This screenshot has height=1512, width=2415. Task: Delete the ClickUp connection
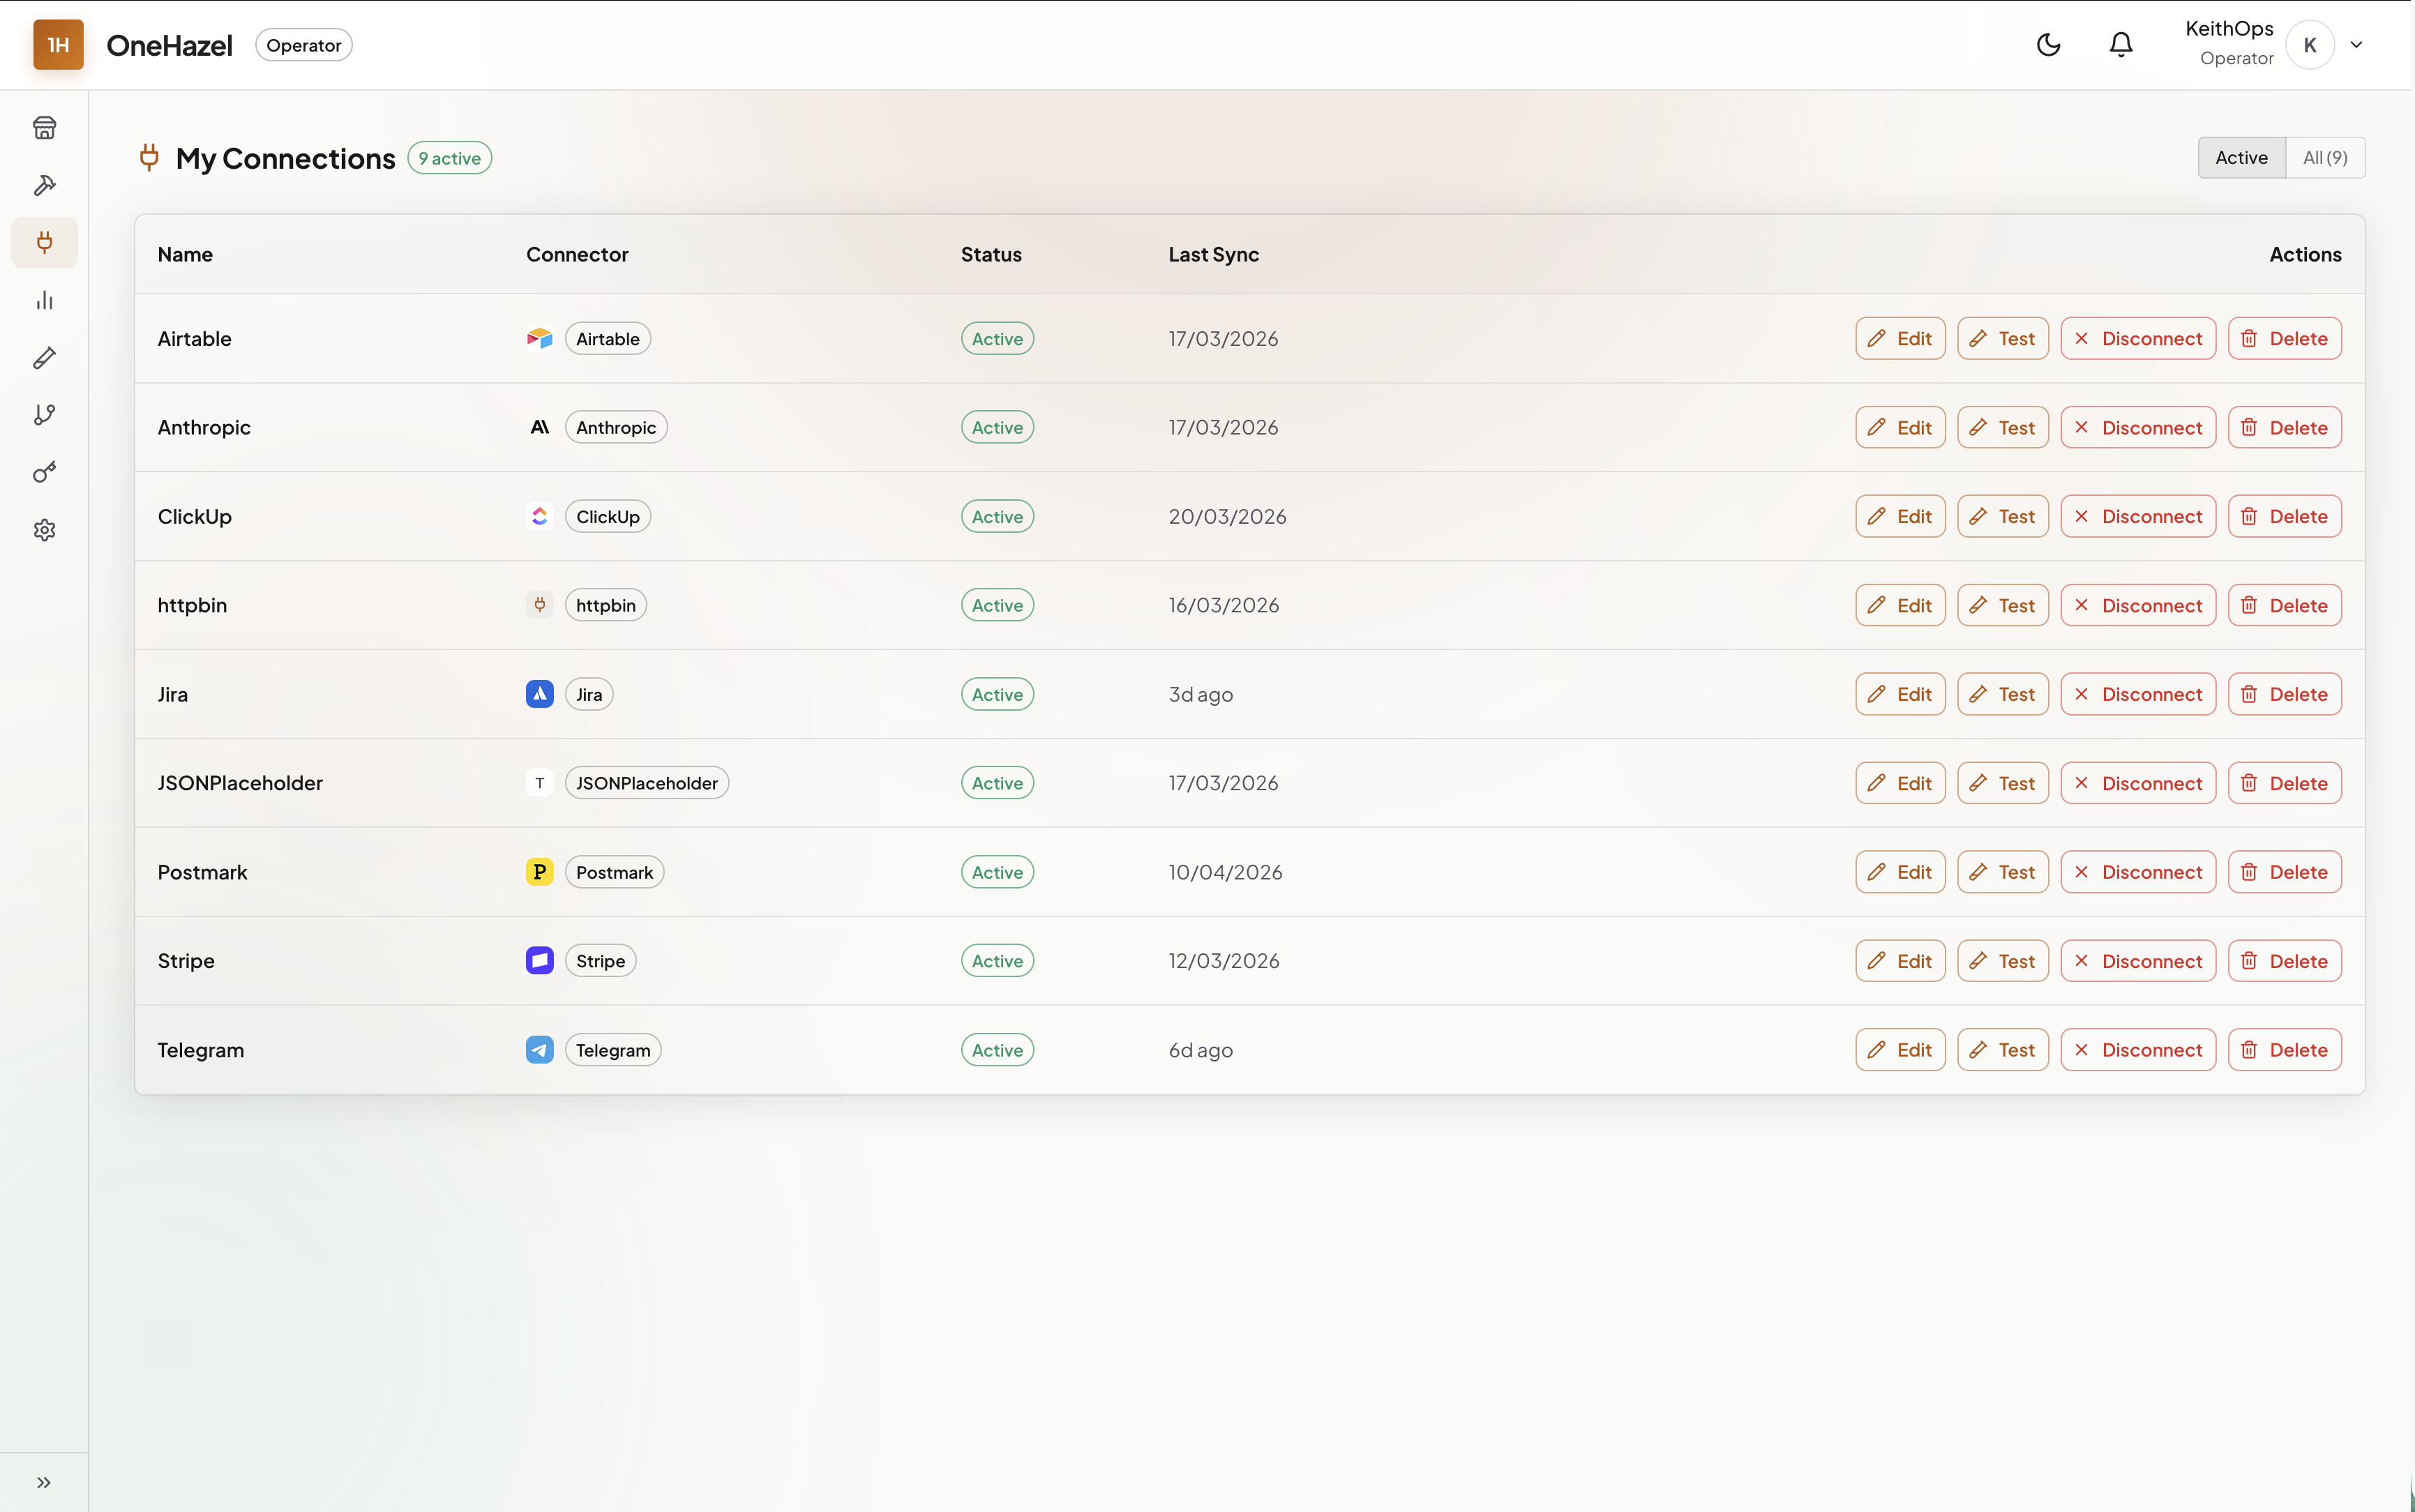[2284, 516]
